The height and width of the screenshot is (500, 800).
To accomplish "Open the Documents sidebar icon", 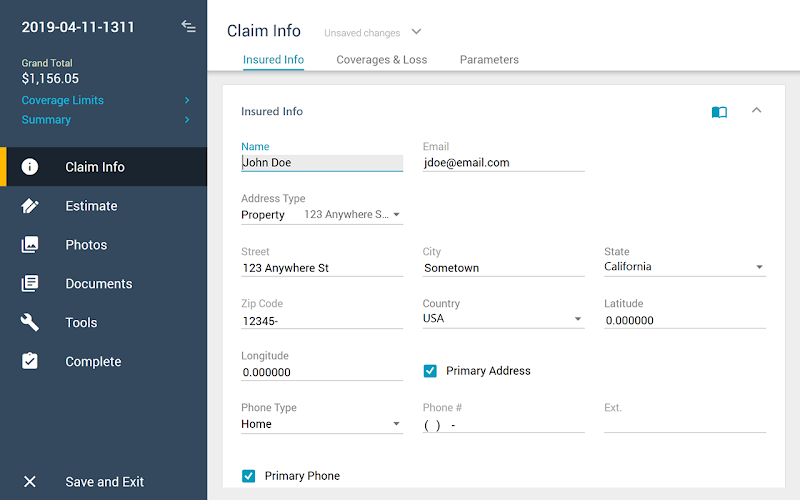I will pyautogui.click(x=30, y=283).
